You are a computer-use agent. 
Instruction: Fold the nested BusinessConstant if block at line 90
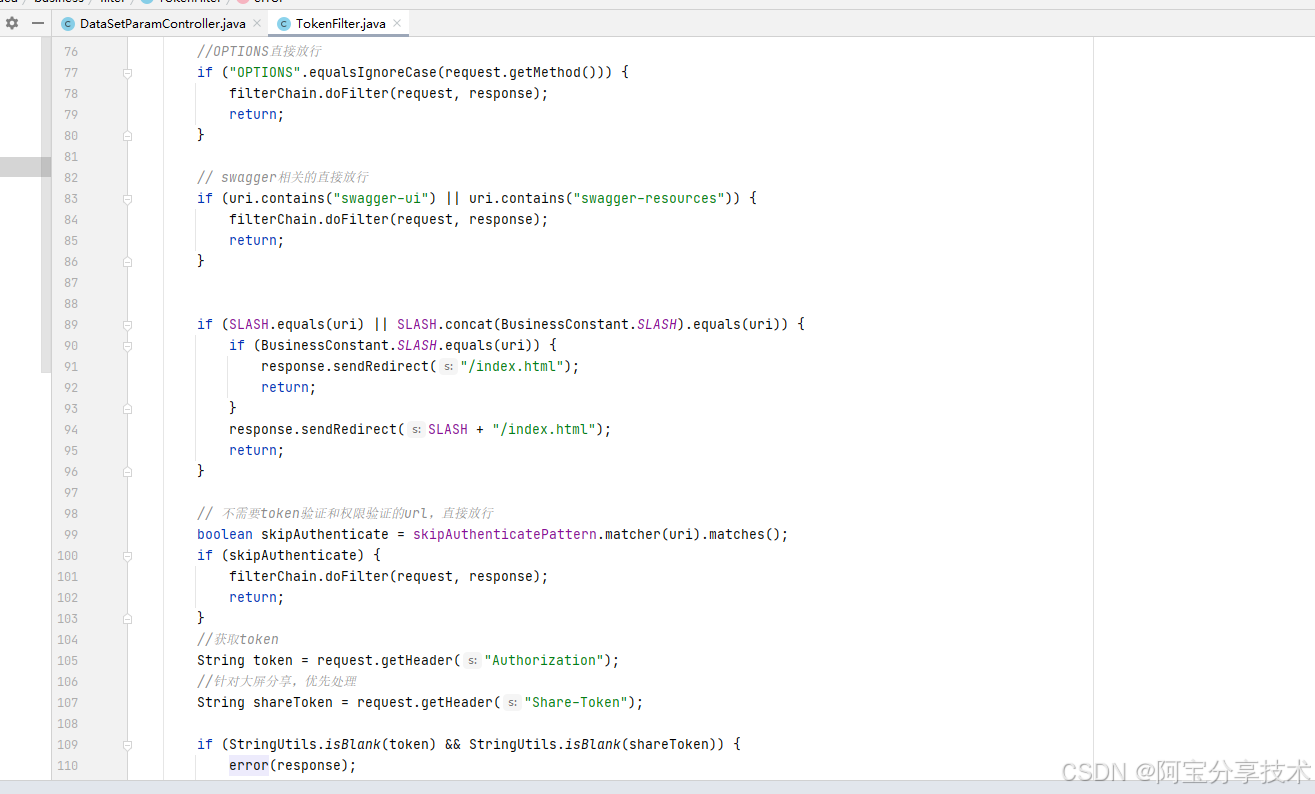[127, 346]
